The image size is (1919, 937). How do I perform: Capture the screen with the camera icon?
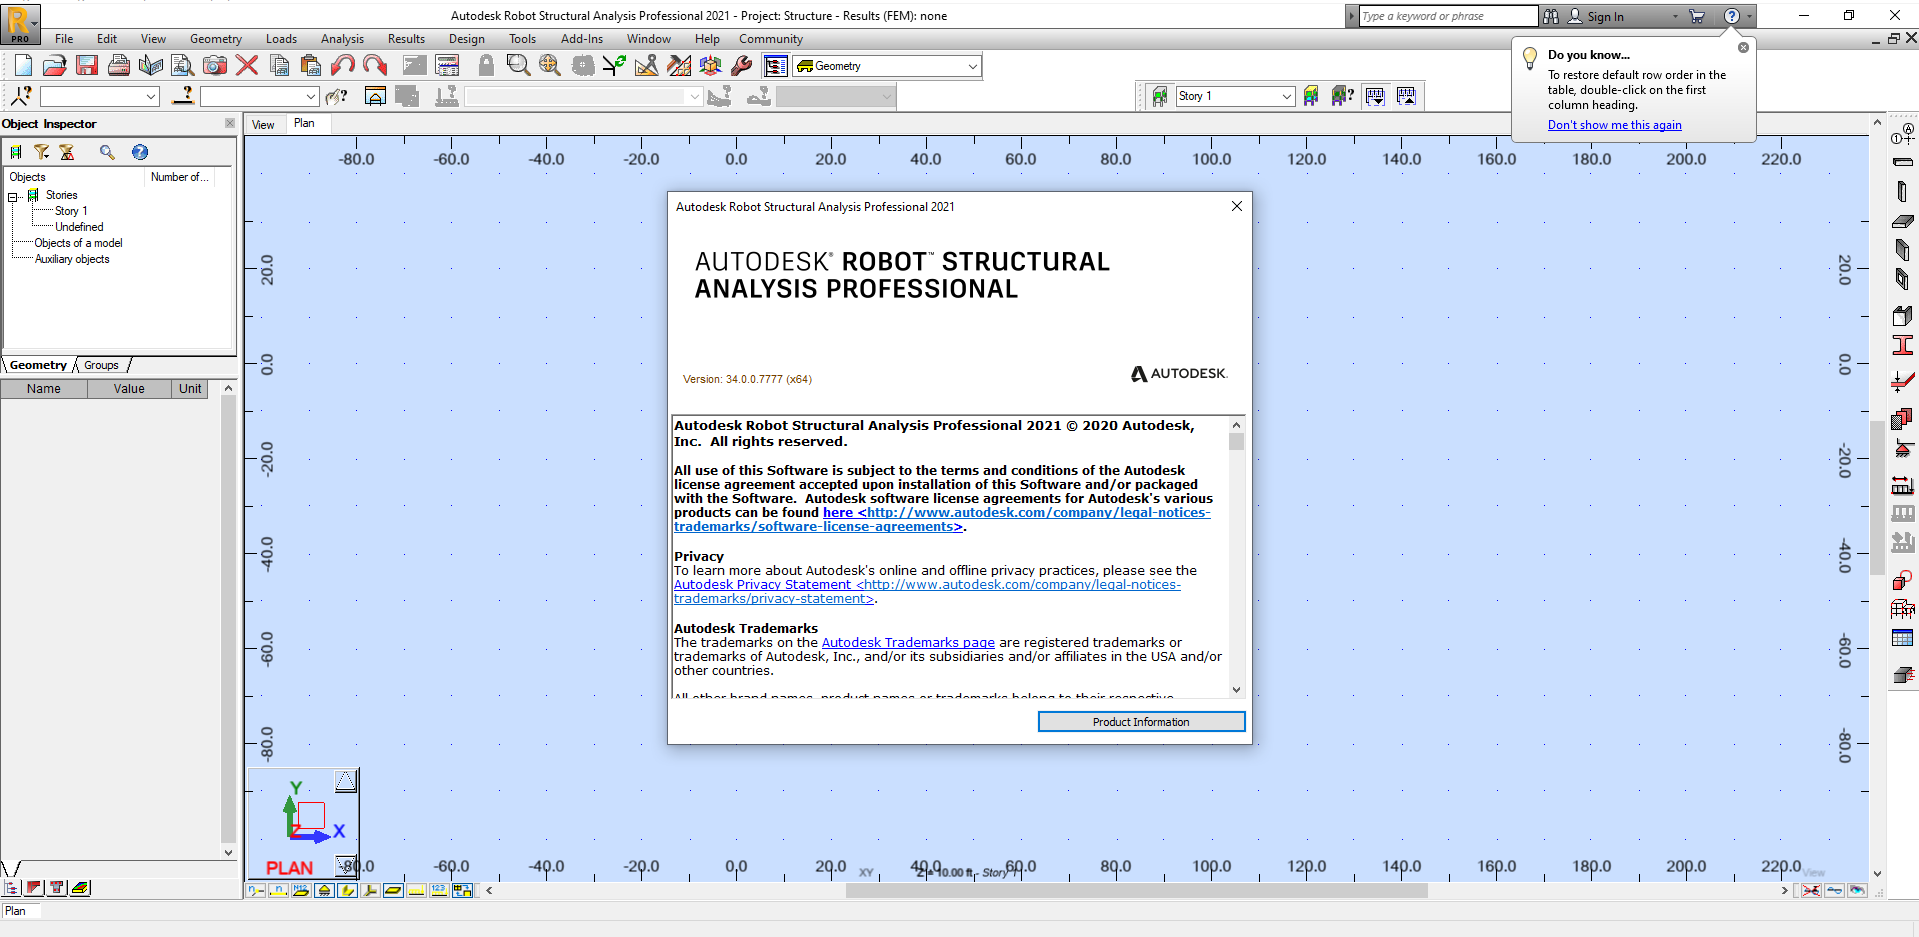point(215,66)
